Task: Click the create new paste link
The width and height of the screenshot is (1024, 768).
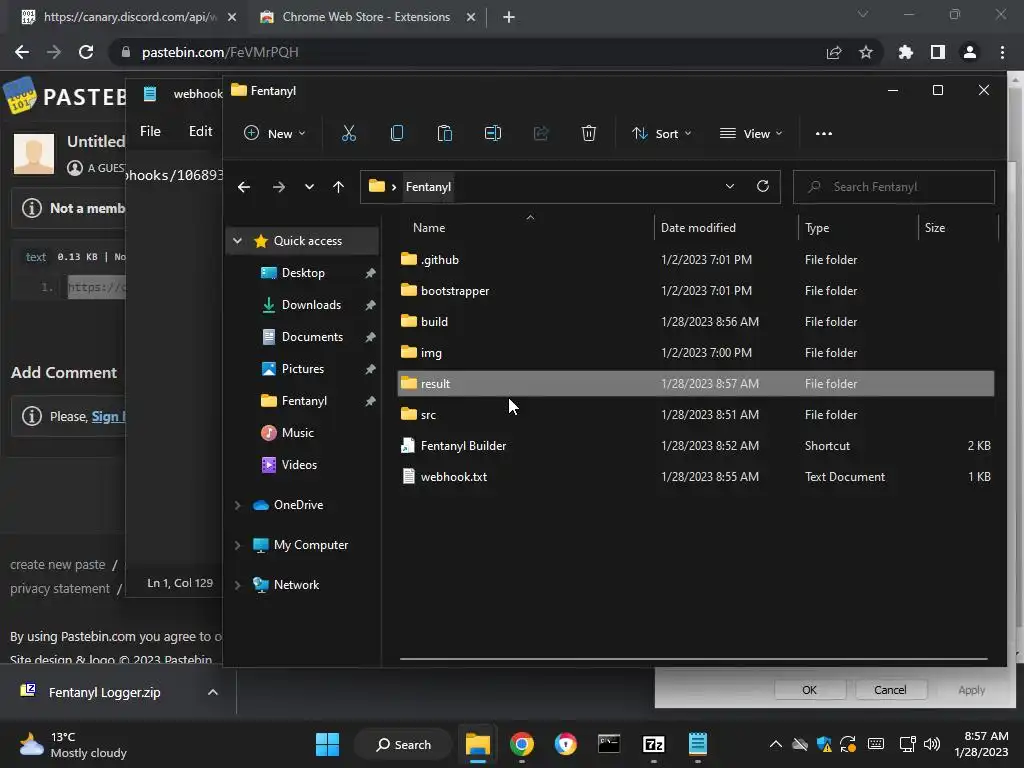Action: coord(57,565)
